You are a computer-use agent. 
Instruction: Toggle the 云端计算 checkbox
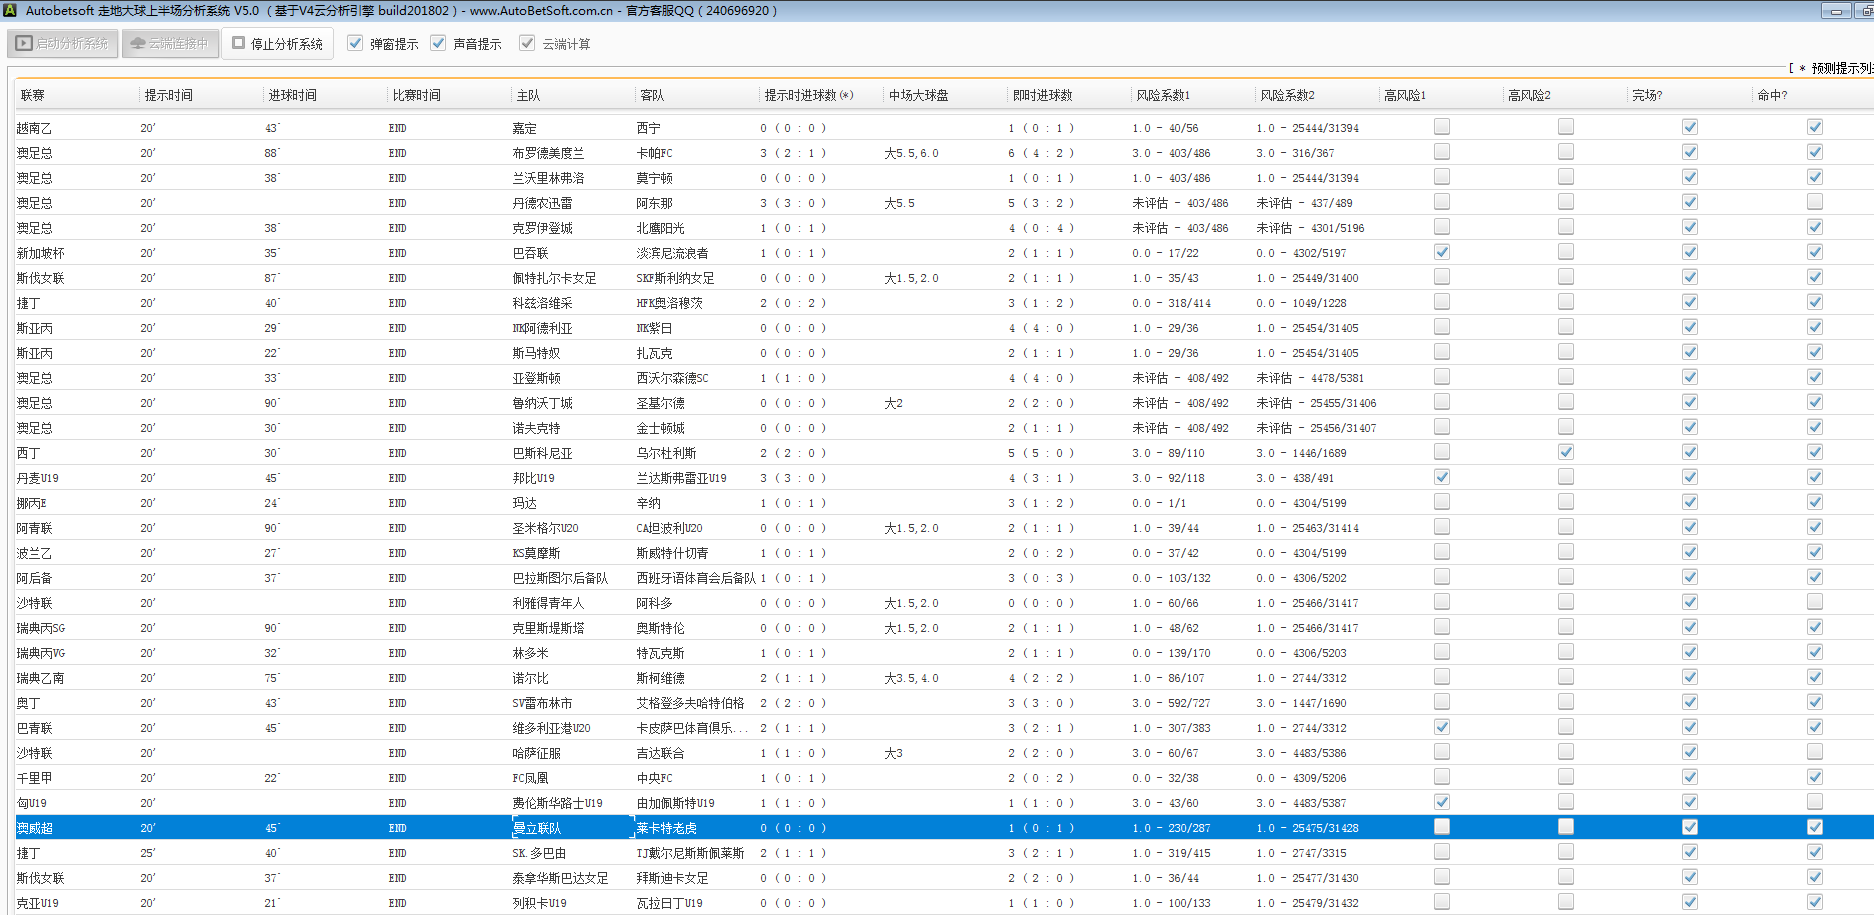(x=527, y=43)
